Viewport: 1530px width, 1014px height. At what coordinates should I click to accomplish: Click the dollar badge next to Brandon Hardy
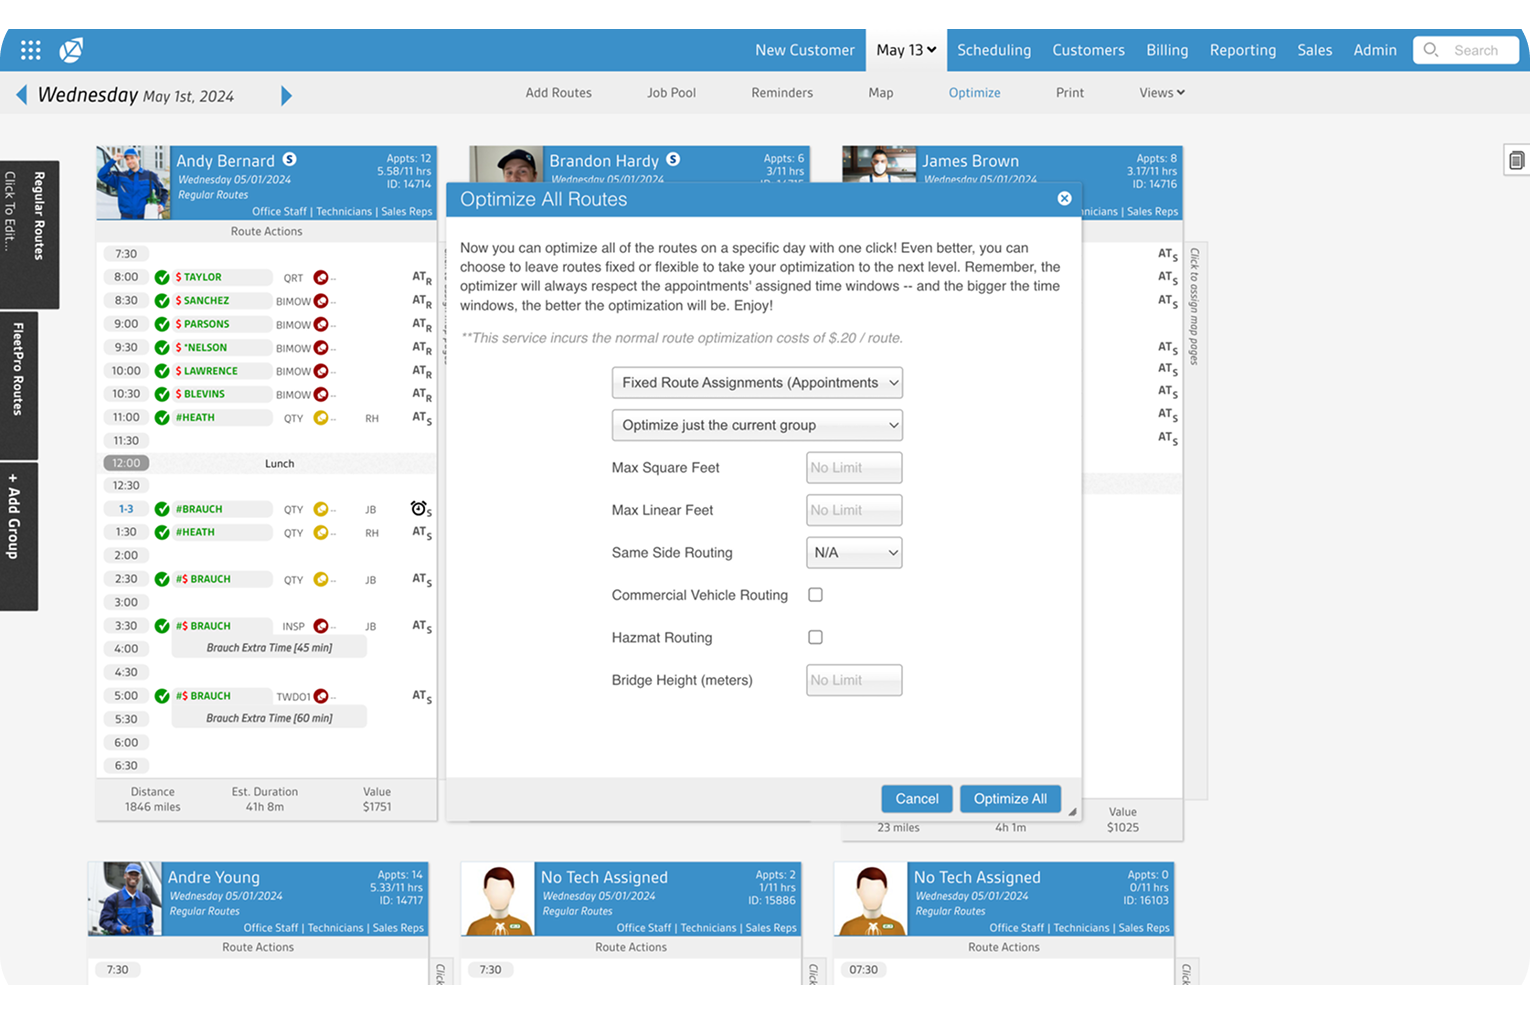pos(673,160)
